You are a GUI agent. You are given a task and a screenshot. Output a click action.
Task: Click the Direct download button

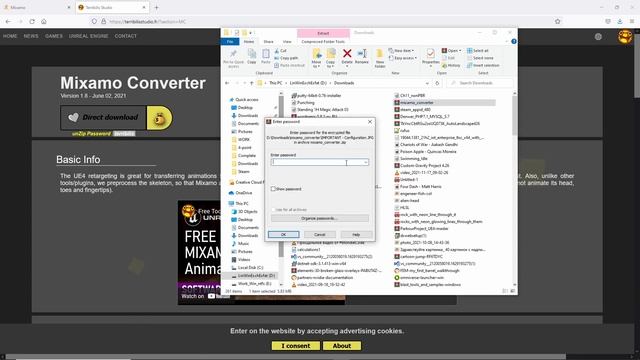click(104, 118)
